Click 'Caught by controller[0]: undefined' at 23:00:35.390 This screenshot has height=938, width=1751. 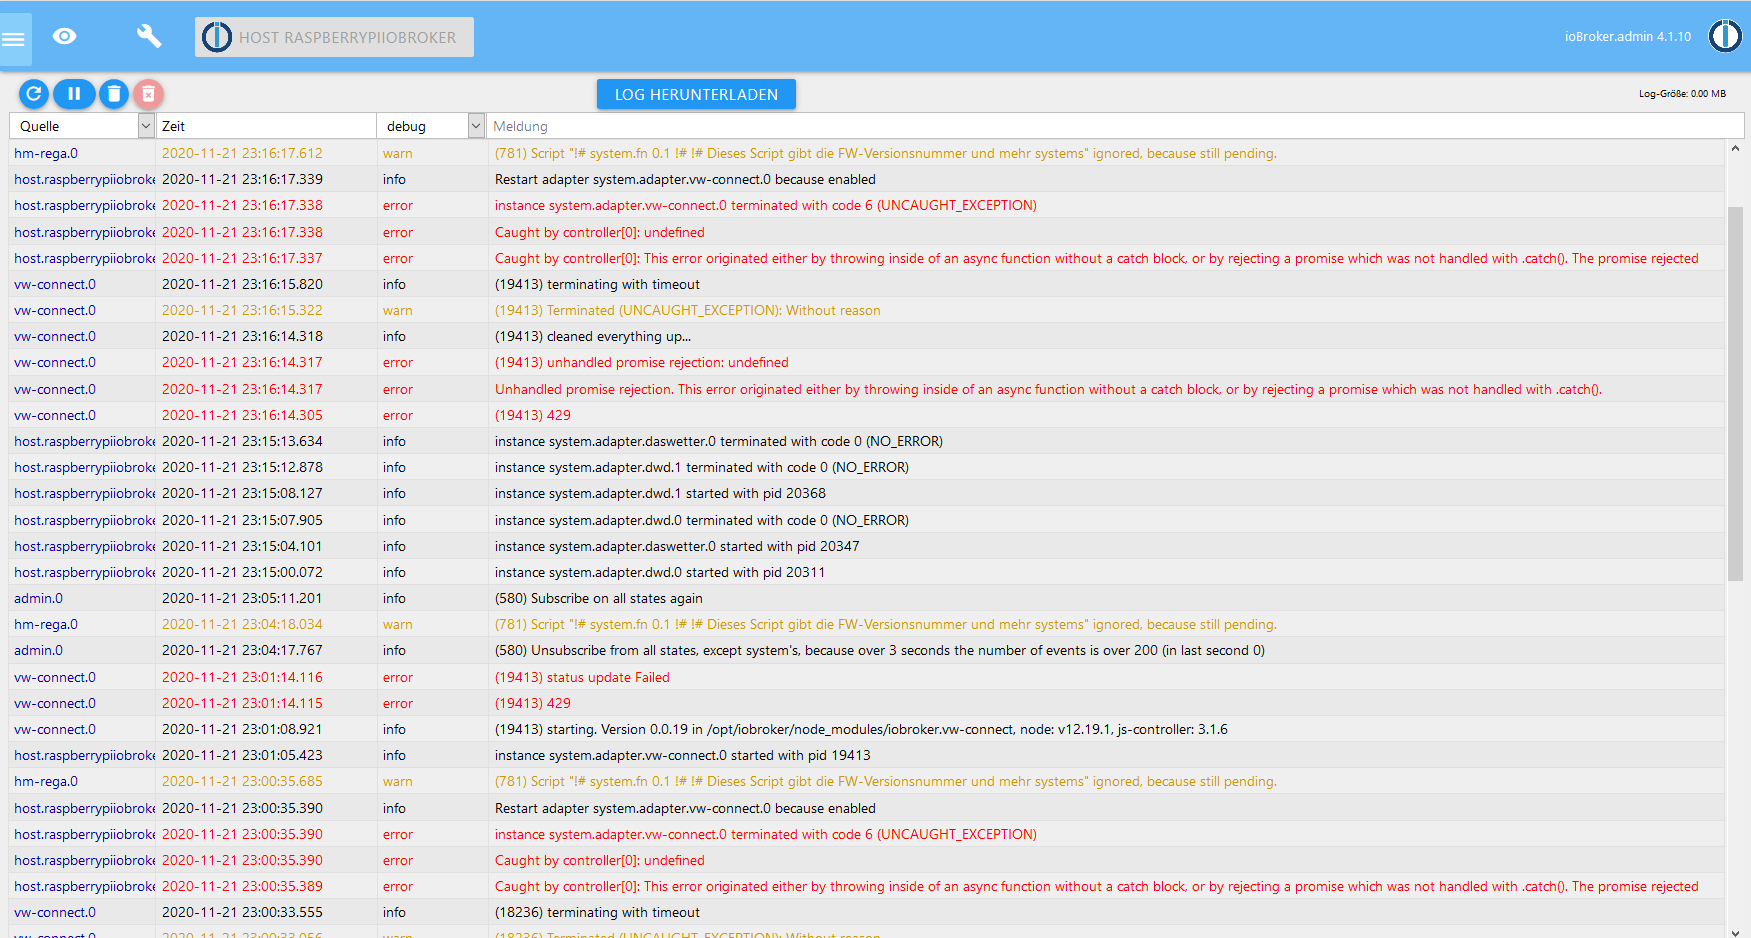pos(600,860)
